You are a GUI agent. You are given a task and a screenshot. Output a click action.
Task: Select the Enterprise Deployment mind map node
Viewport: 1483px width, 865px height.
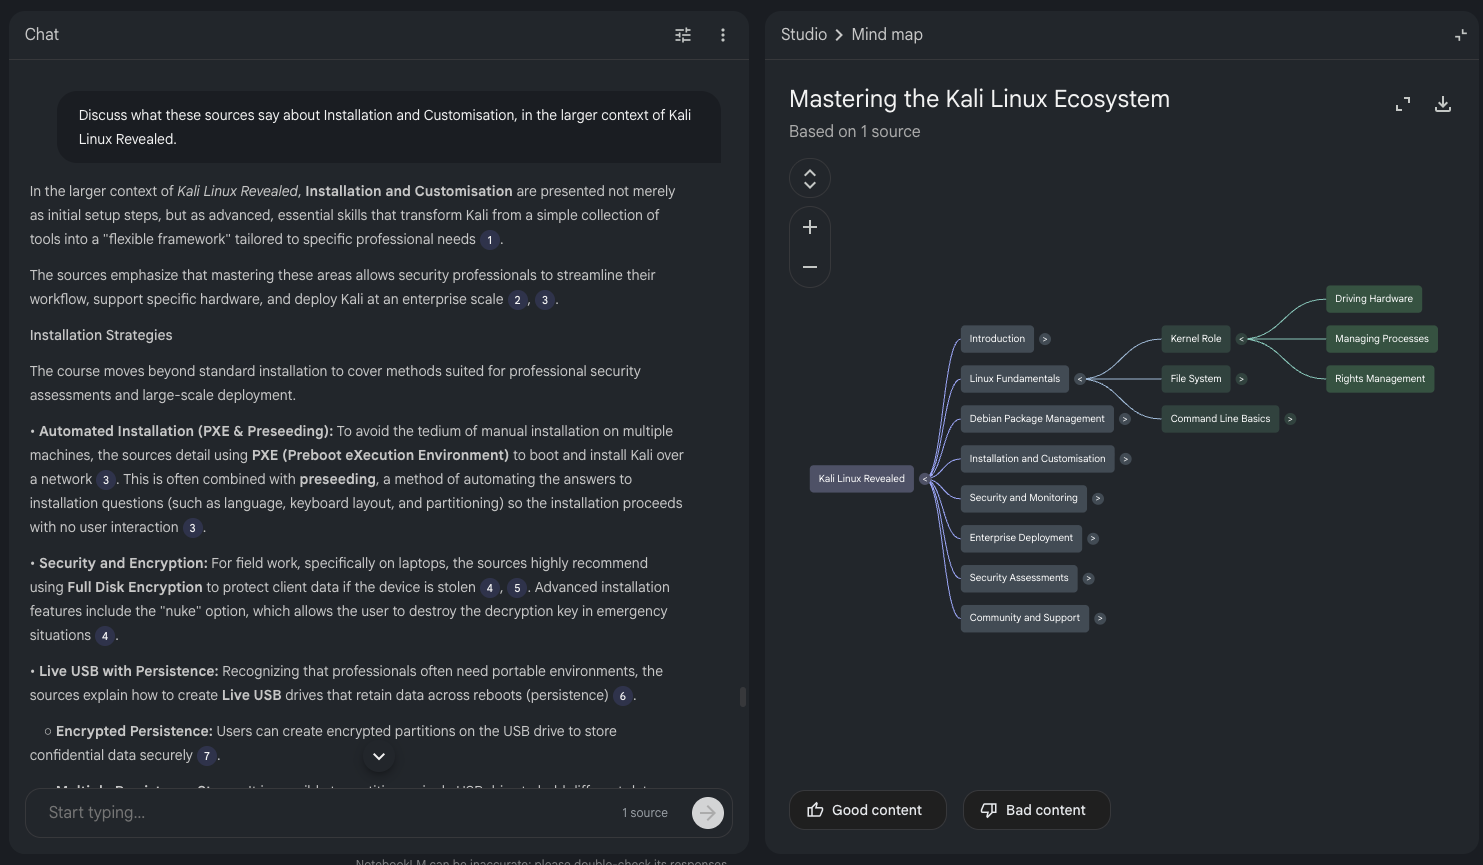coord(1021,538)
